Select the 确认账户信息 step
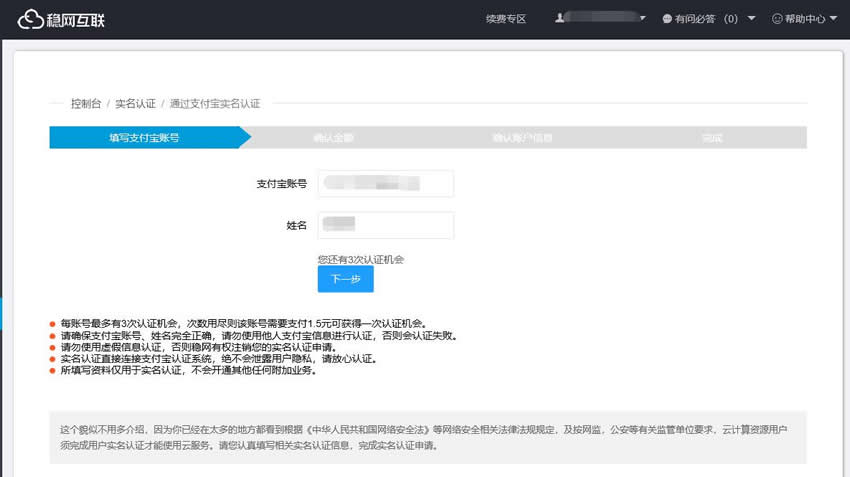850x477 pixels. (x=523, y=138)
